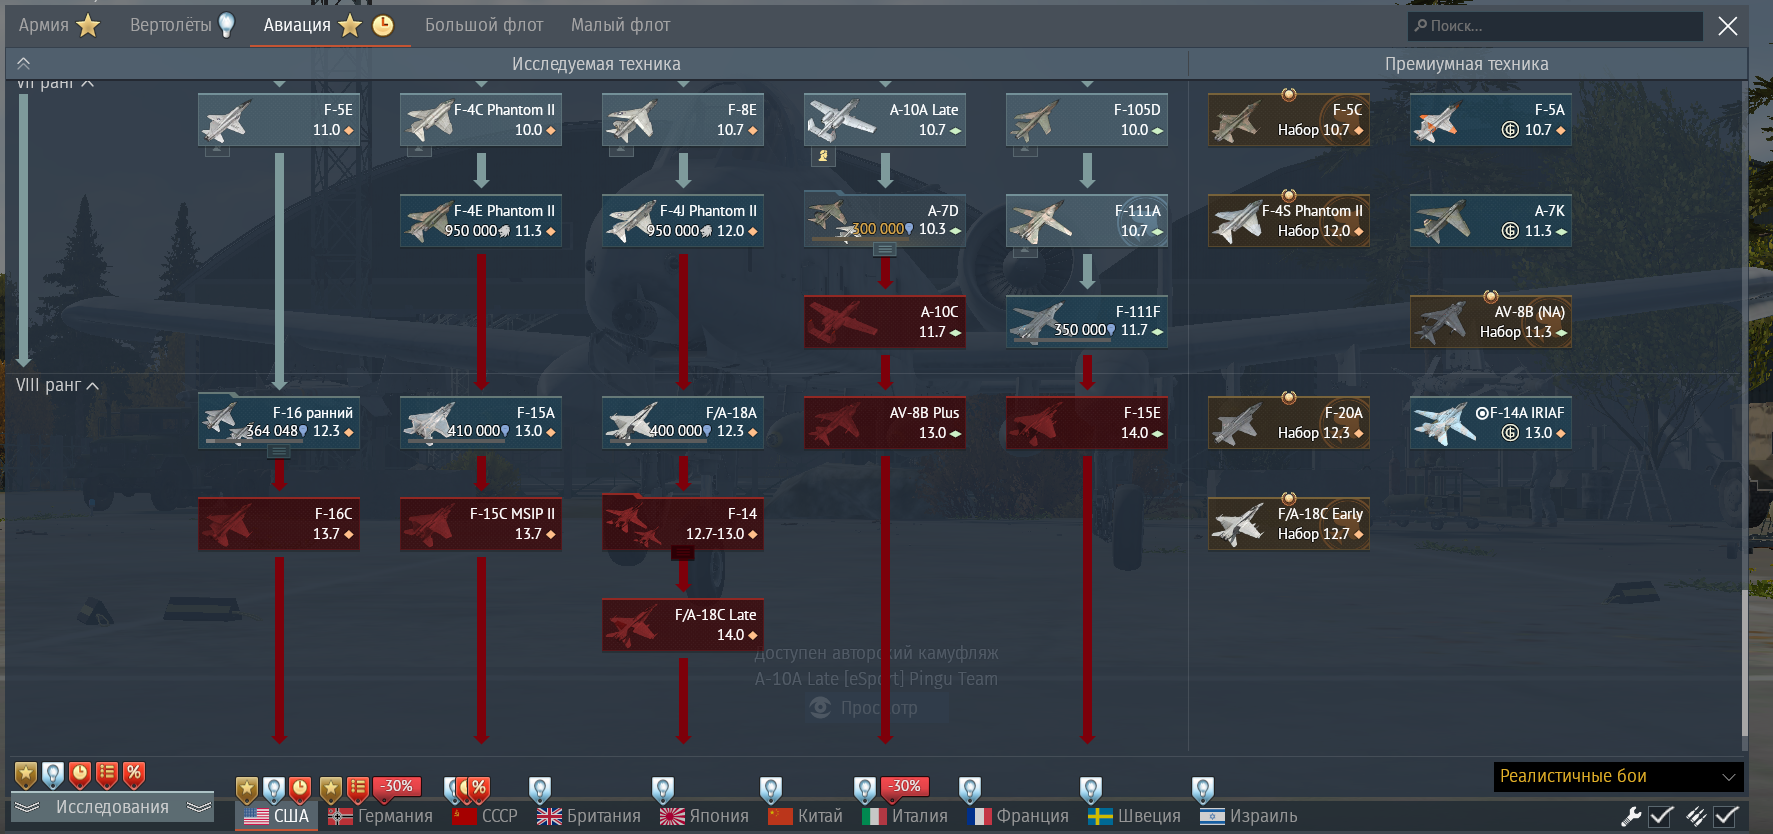
Task: Select the F-4J Phantom II card
Action: click(683, 221)
